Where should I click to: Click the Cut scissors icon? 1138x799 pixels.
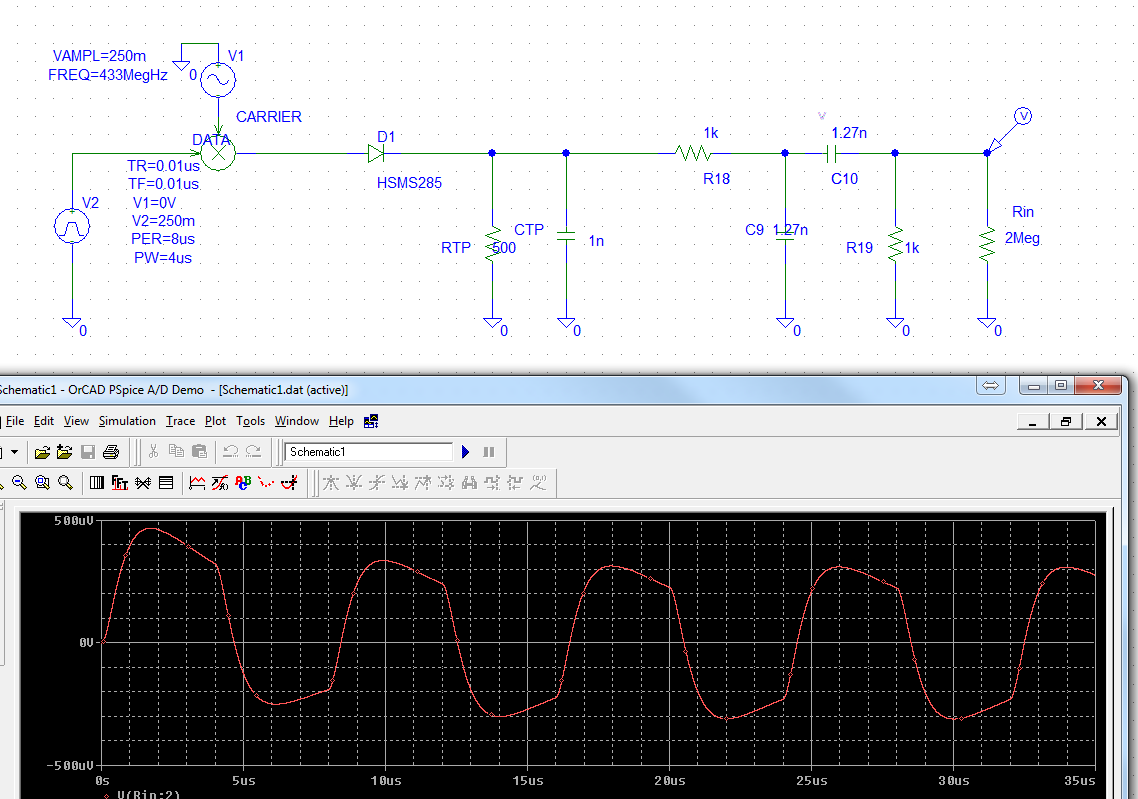click(153, 451)
